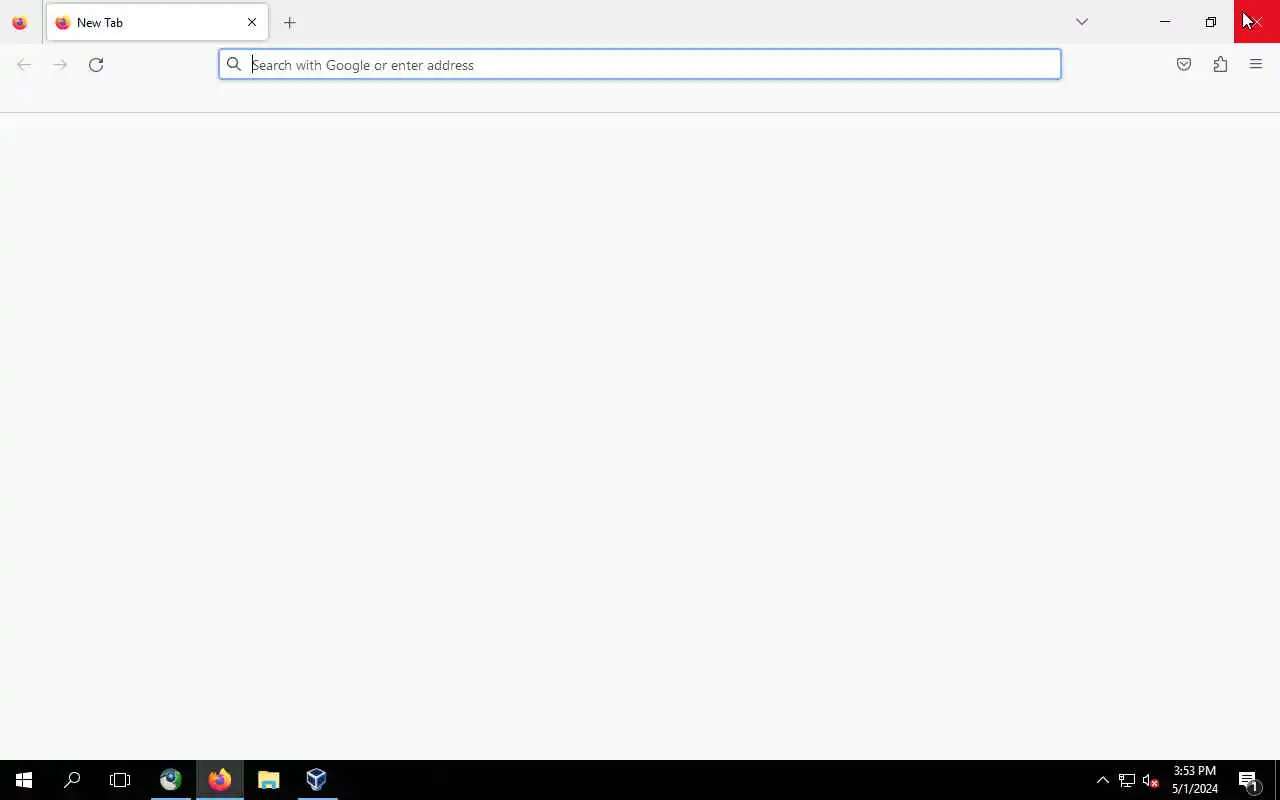
Task: Go back one page
Action: [24, 65]
